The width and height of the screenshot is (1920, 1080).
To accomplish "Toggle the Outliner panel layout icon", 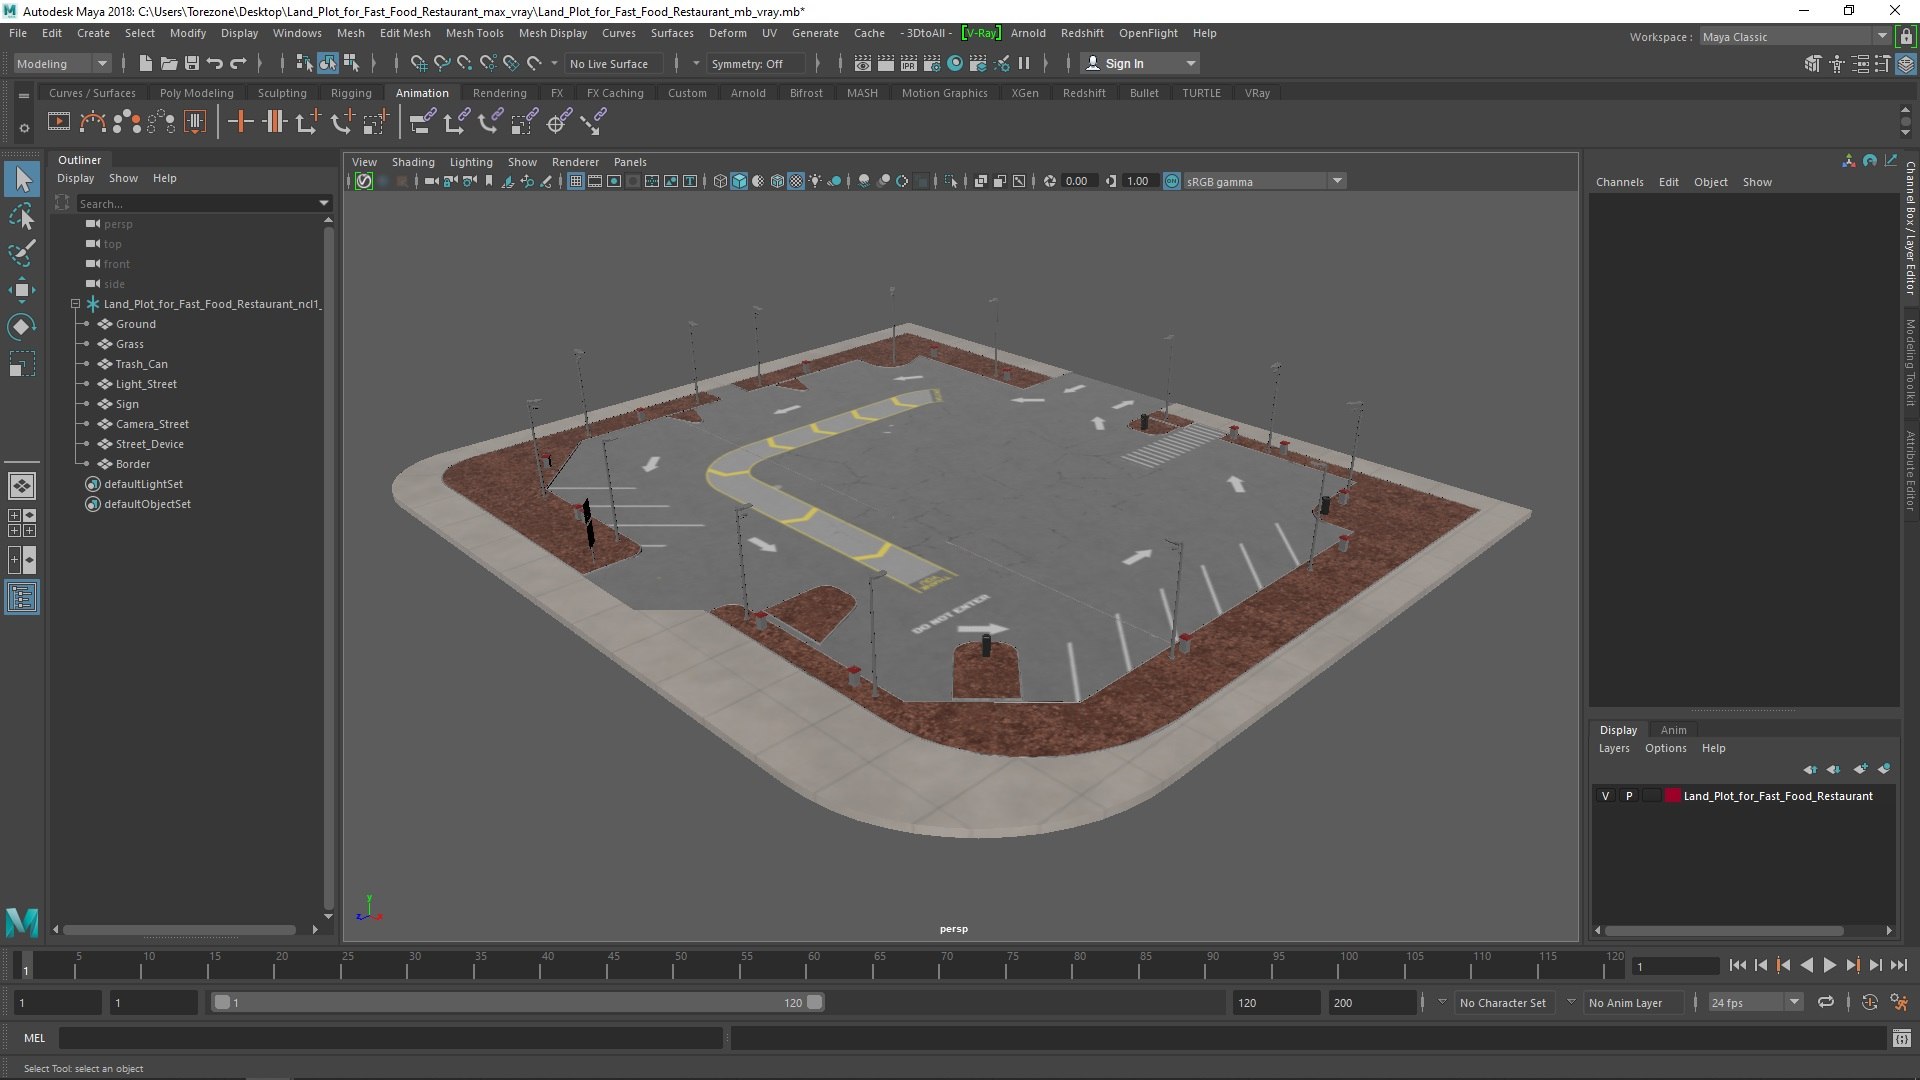I will tap(22, 598).
